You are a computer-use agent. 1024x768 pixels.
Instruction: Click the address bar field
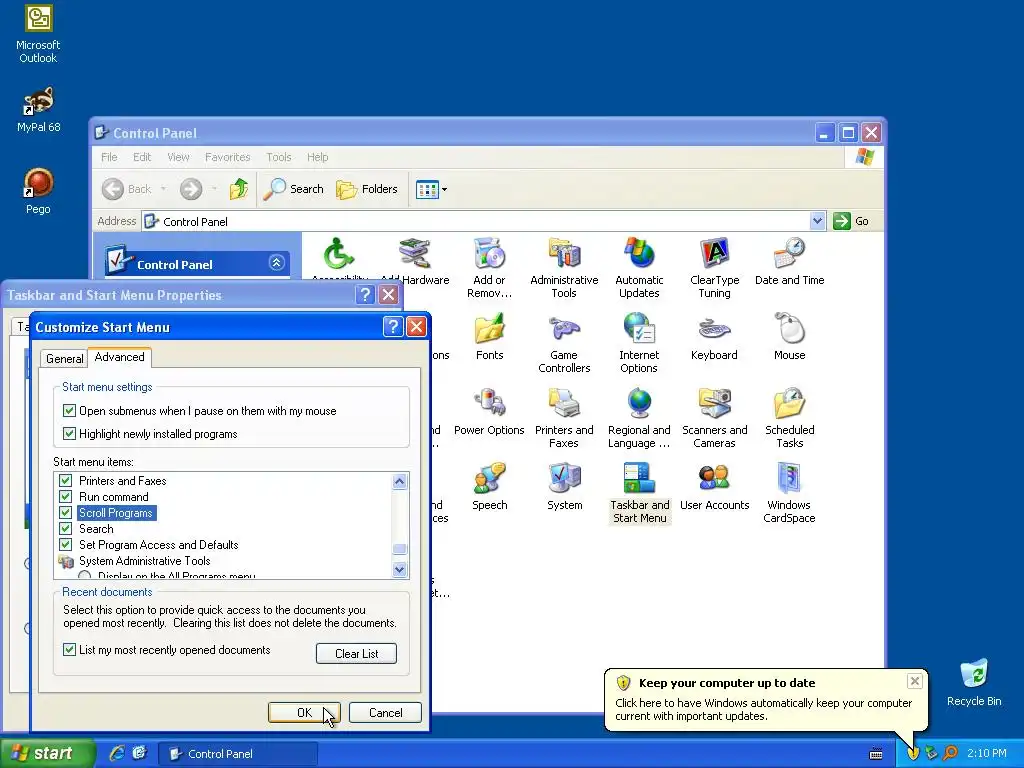click(x=483, y=221)
